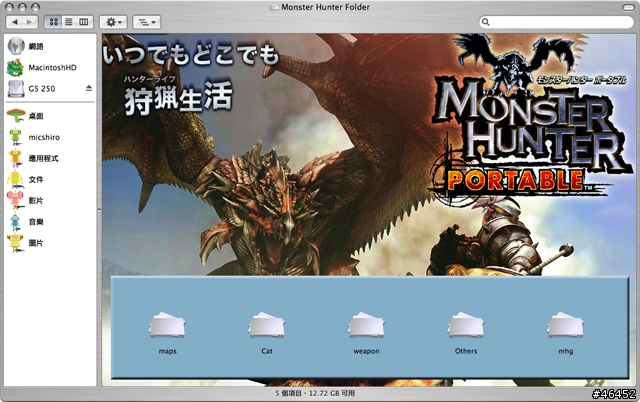The height and width of the screenshot is (402, 640).
Task: Open the 影片 movies icon
Action: click(15, 201)
